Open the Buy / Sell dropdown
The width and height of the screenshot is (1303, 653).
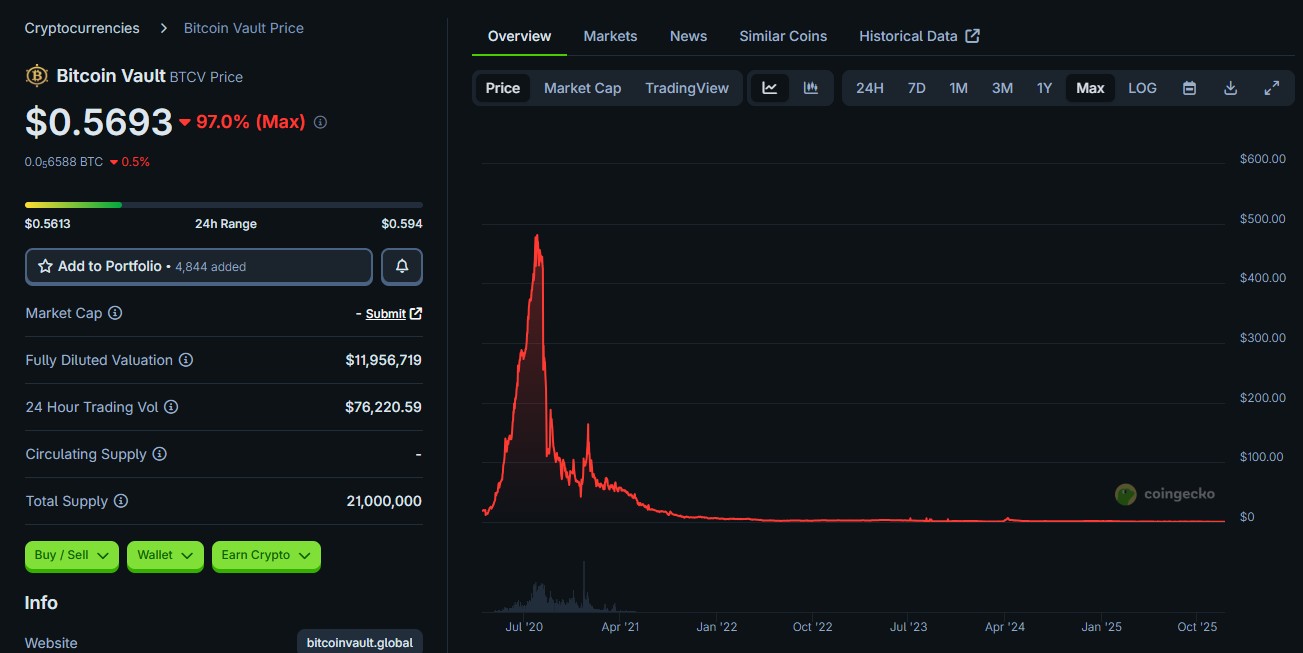tap(72, 555)
